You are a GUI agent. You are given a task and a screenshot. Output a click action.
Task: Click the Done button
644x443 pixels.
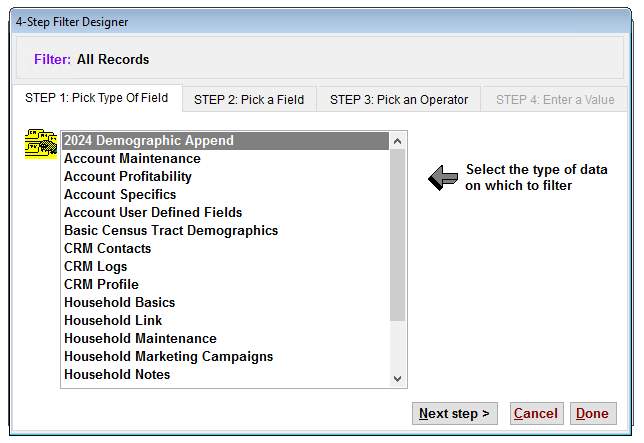tap(593, 413)
